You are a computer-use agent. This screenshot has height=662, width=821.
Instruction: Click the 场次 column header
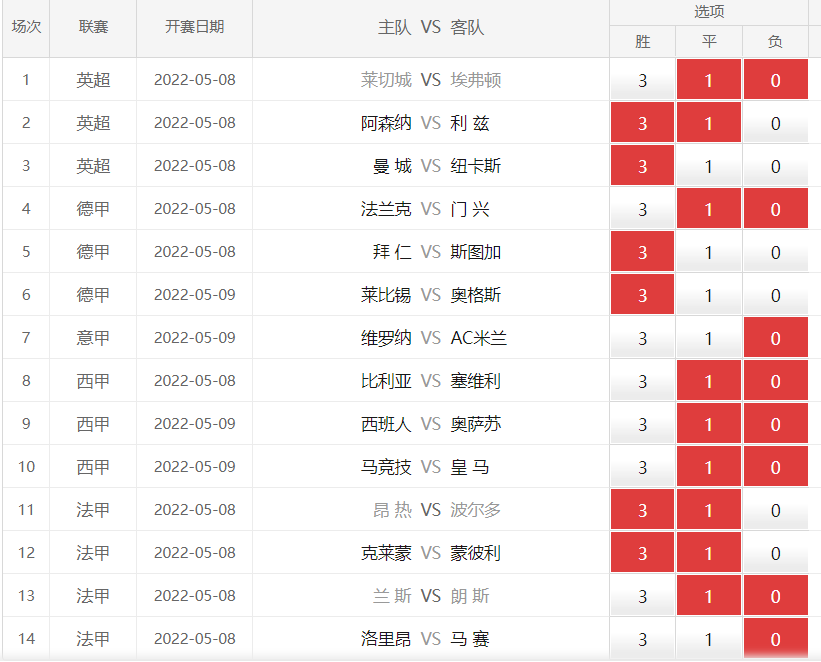[x=26, y=28]
